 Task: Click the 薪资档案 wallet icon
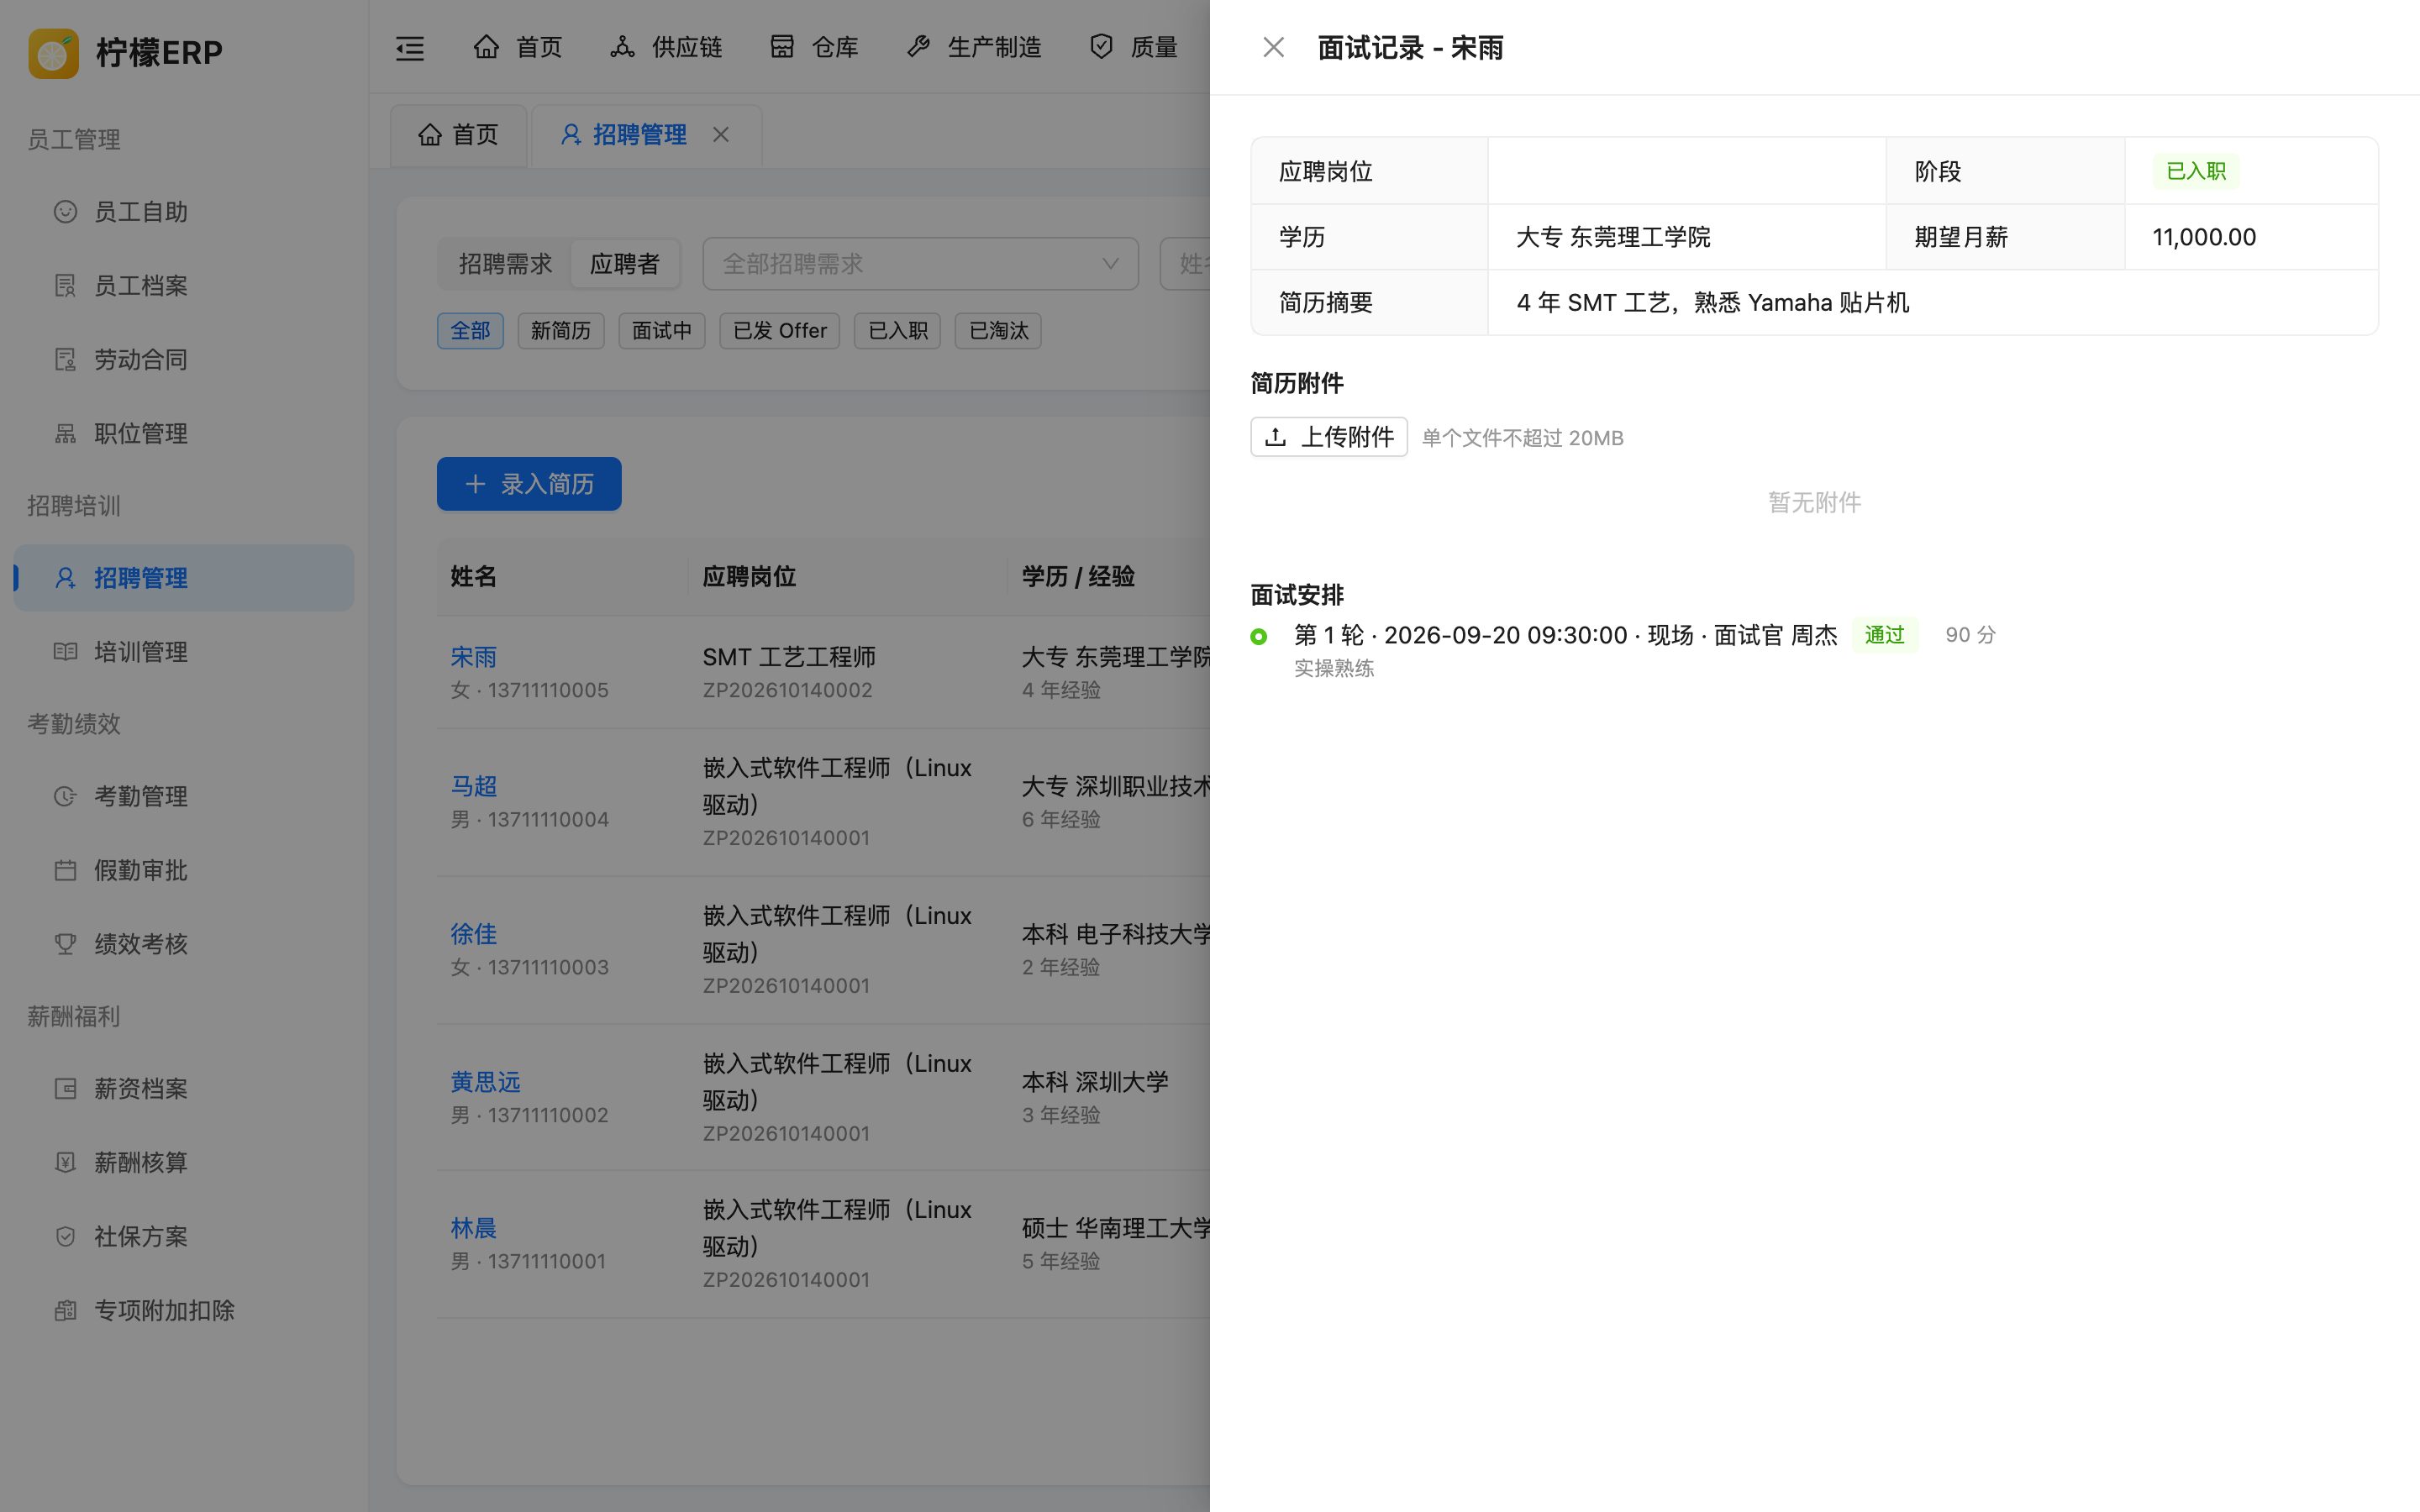[x=65, y=1088]
